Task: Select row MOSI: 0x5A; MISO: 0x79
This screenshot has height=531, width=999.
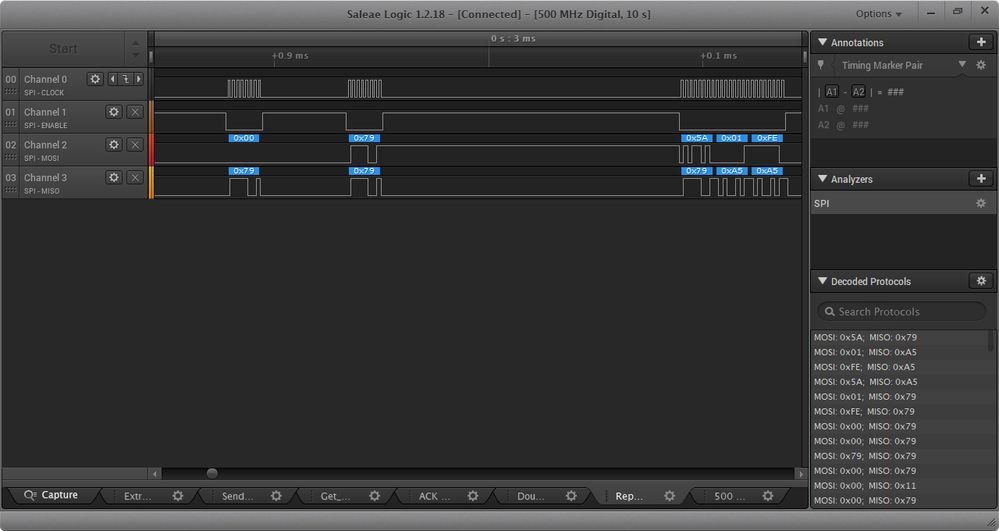Action: 900,337
